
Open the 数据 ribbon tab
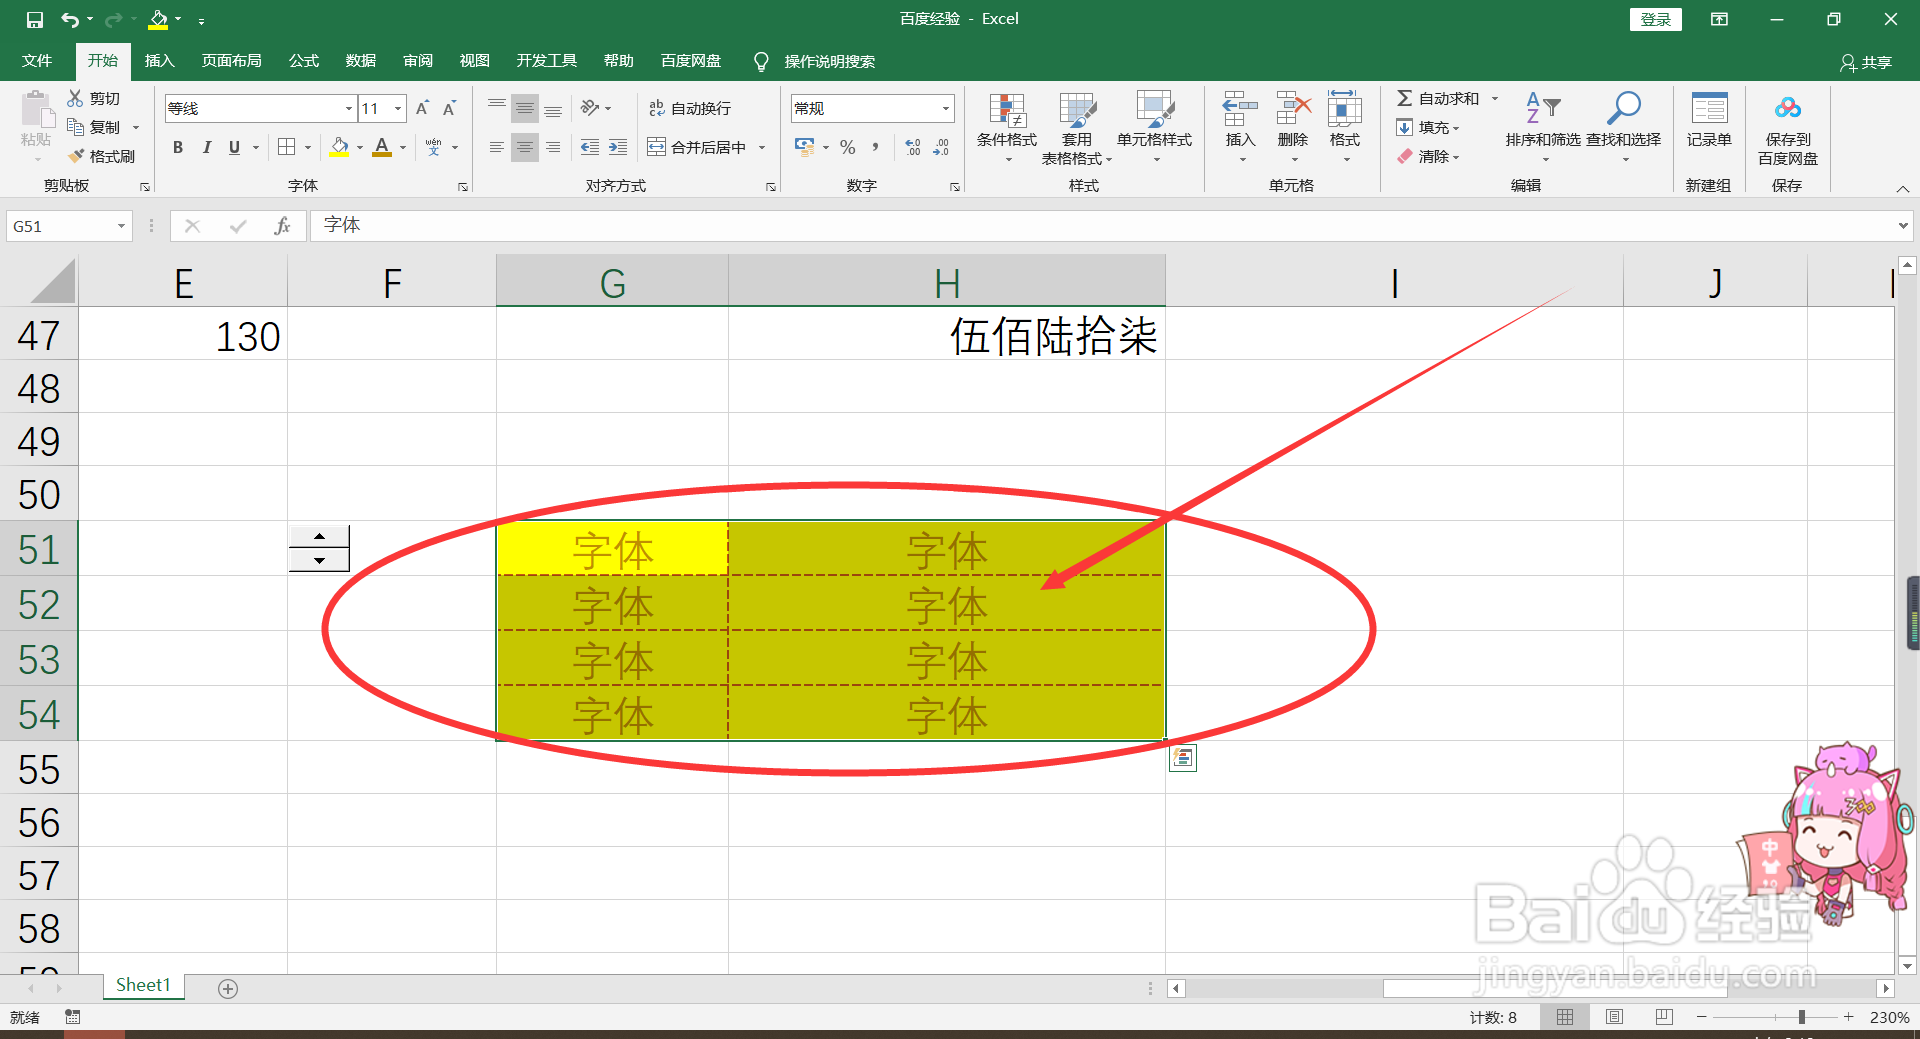point(360,60)
